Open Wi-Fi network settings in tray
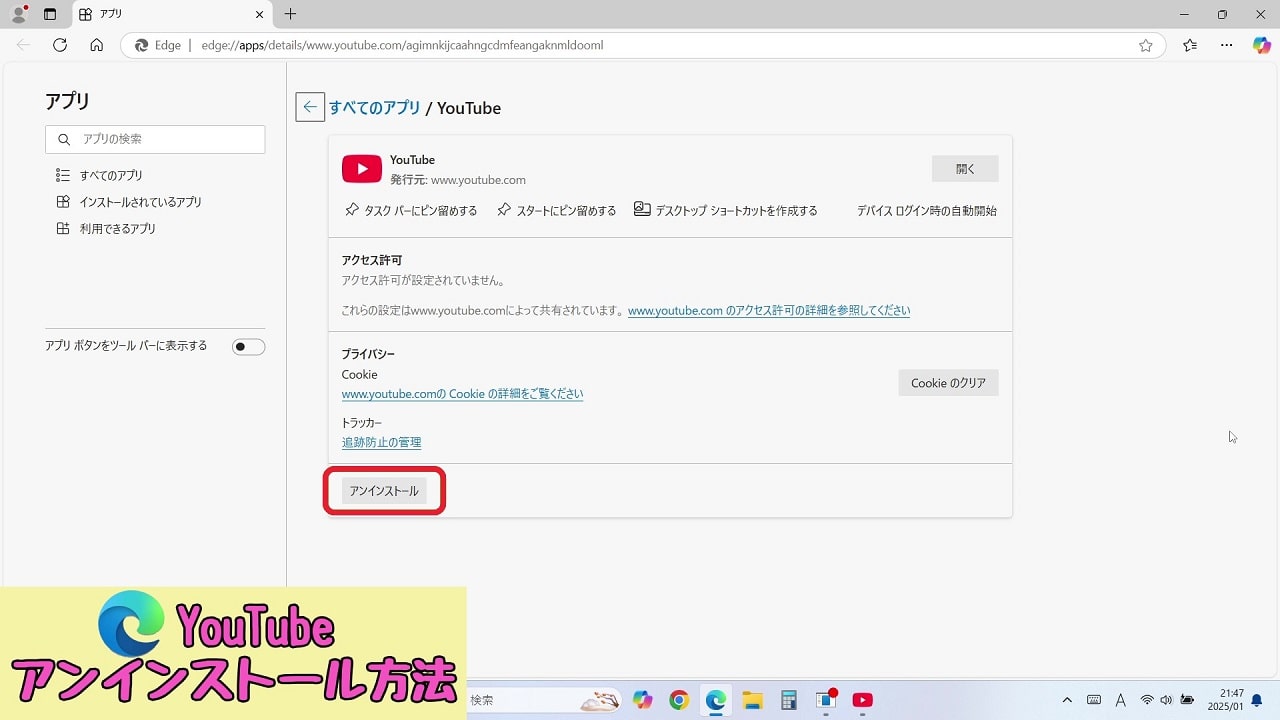The height and width of the screenshot is (720, 1280). pyautogui.click(x=1147, y=700)
